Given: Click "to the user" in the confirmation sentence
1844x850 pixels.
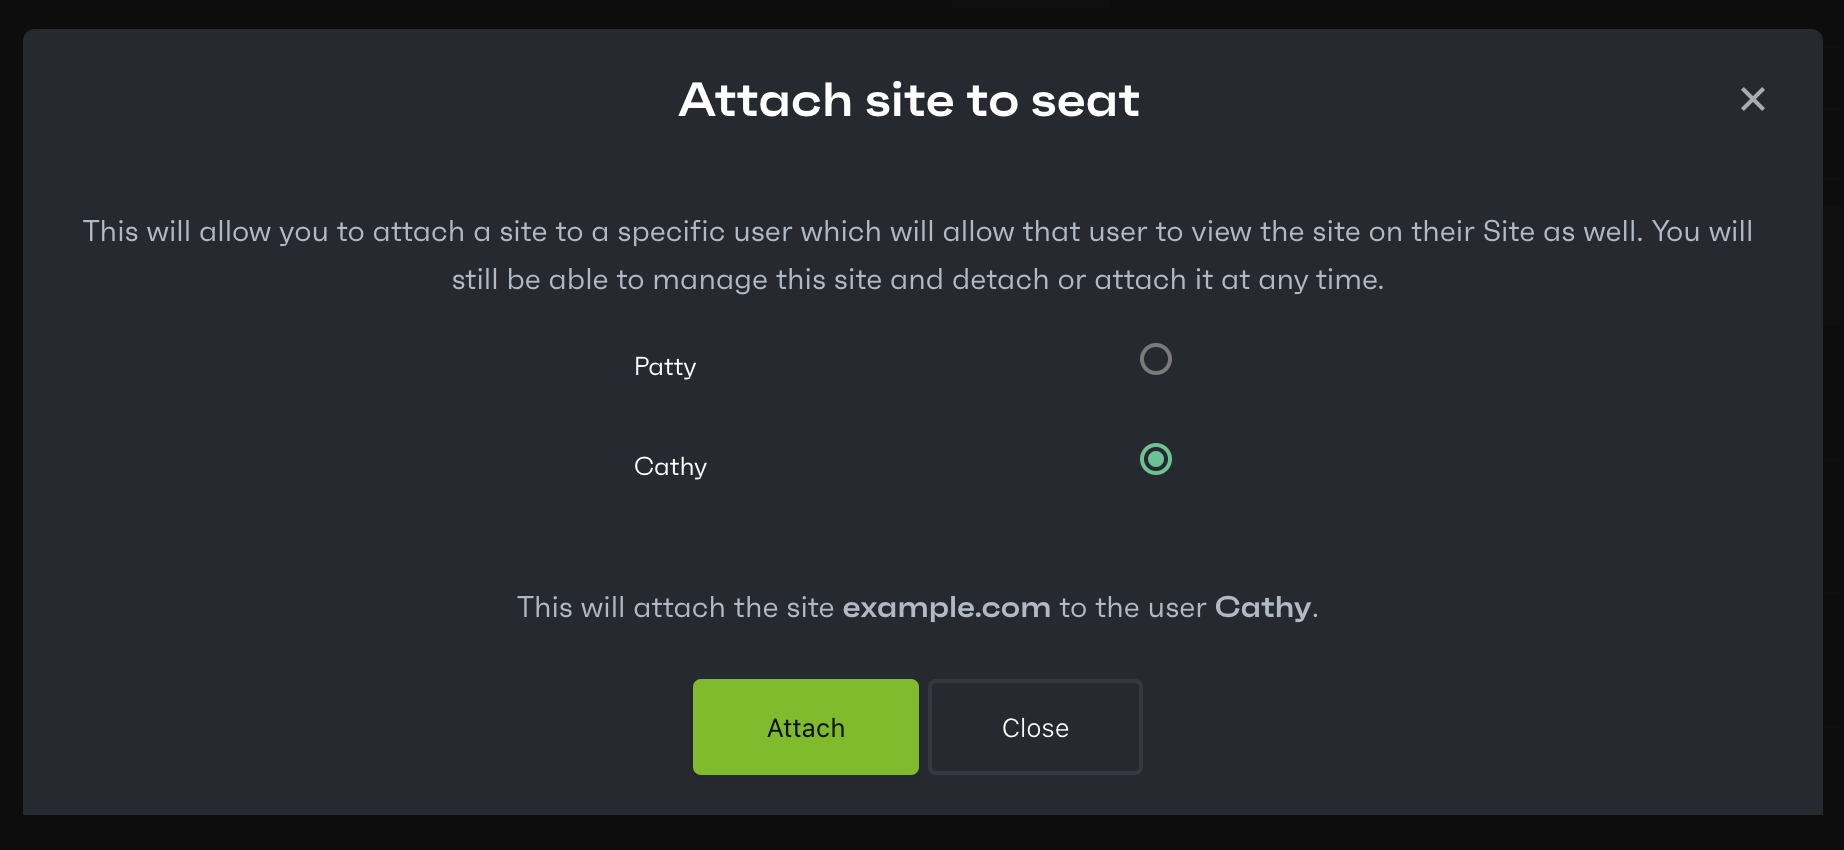Looking at the screenshot, I should 1133,607.
